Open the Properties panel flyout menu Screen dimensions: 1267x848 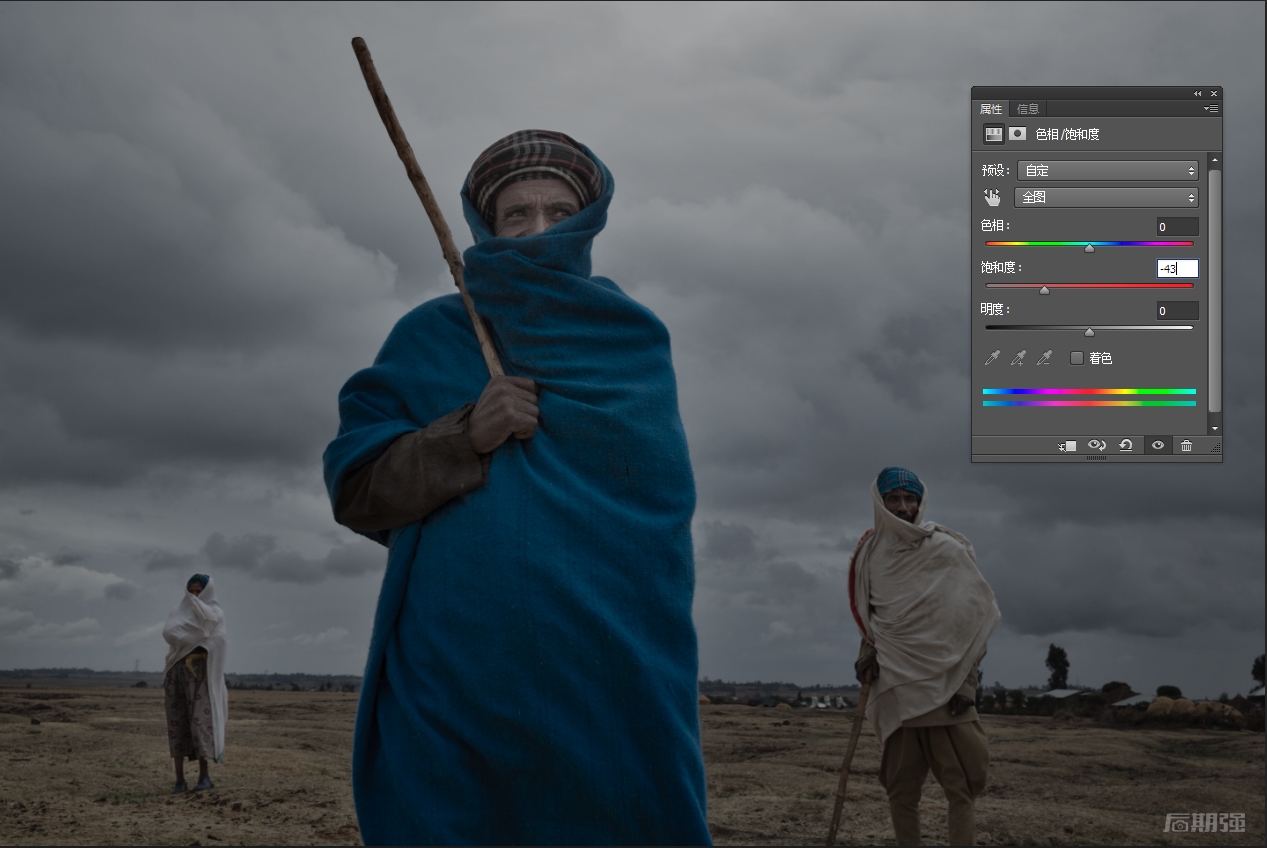click(x=1210, y=108)
